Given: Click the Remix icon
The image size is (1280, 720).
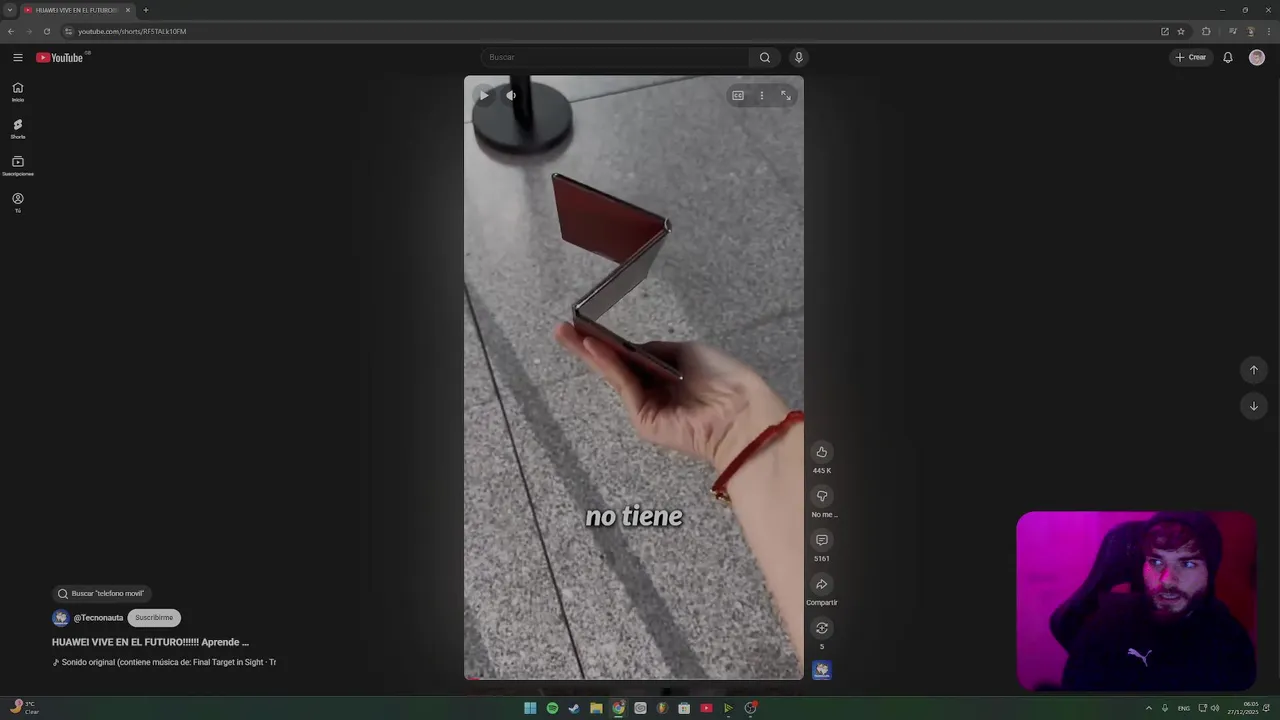Looking at the screenshot, I should (822, 628).
